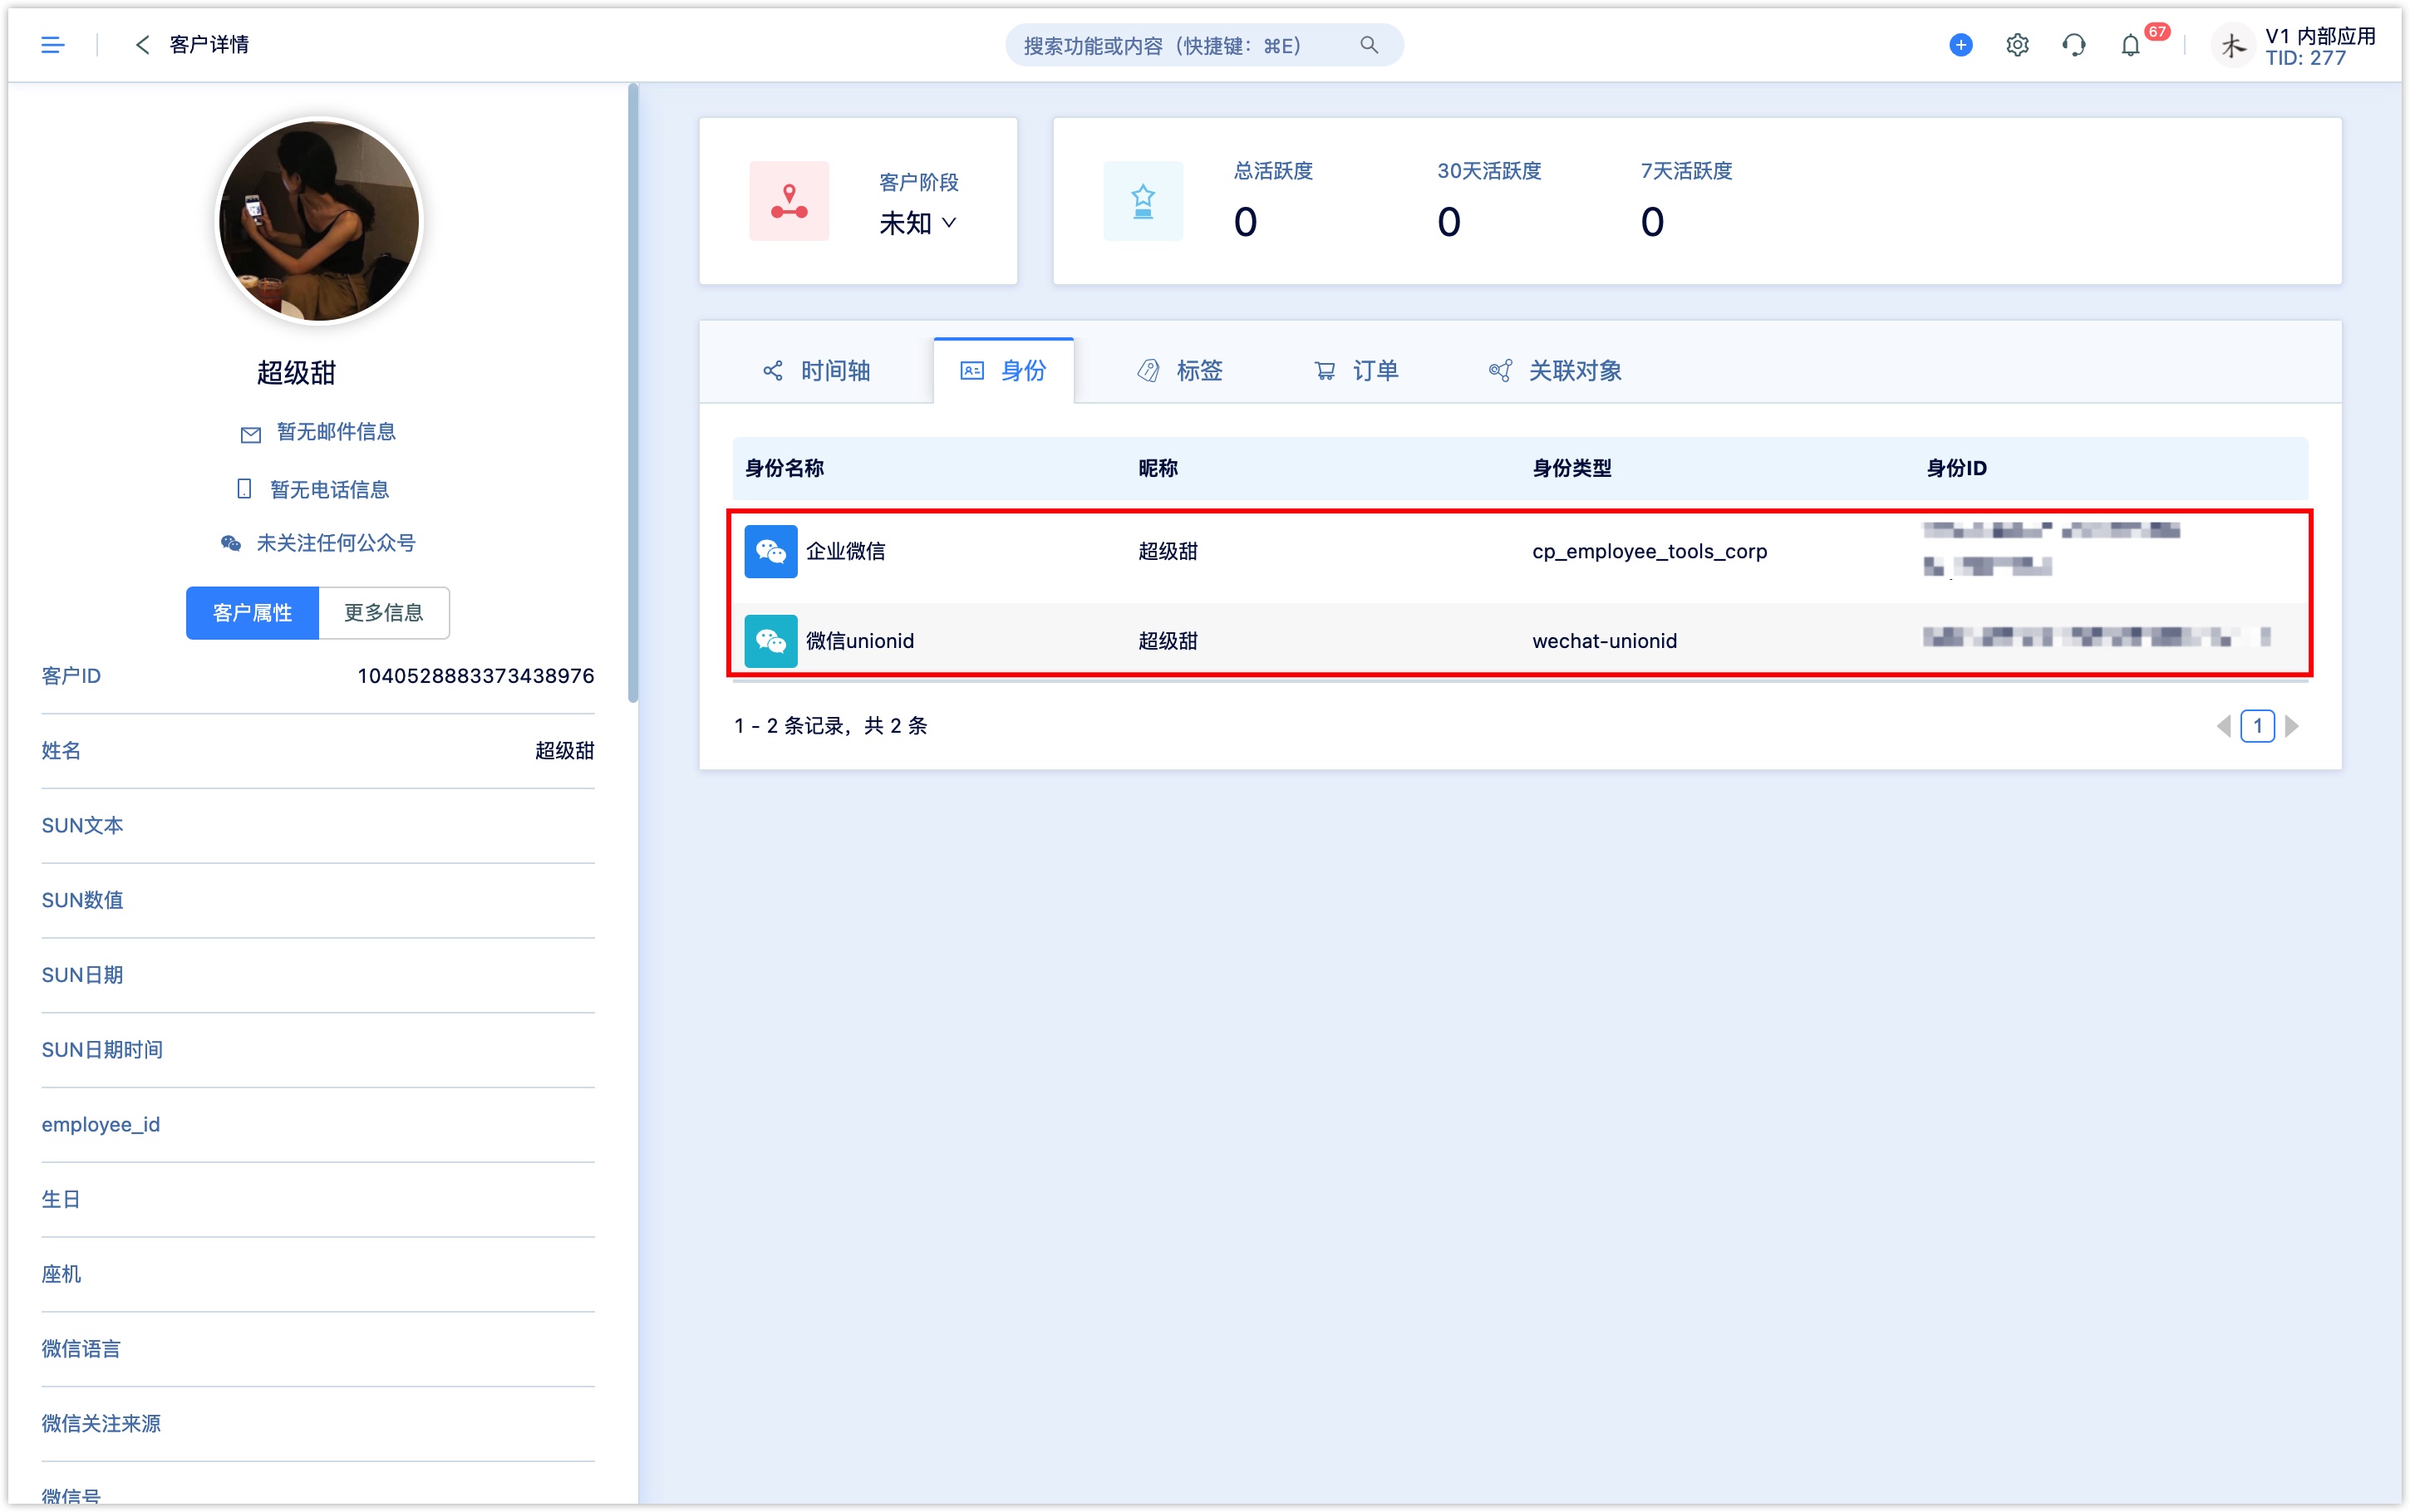Expand the customer stage 未知 dropdown

click(918, 222)
